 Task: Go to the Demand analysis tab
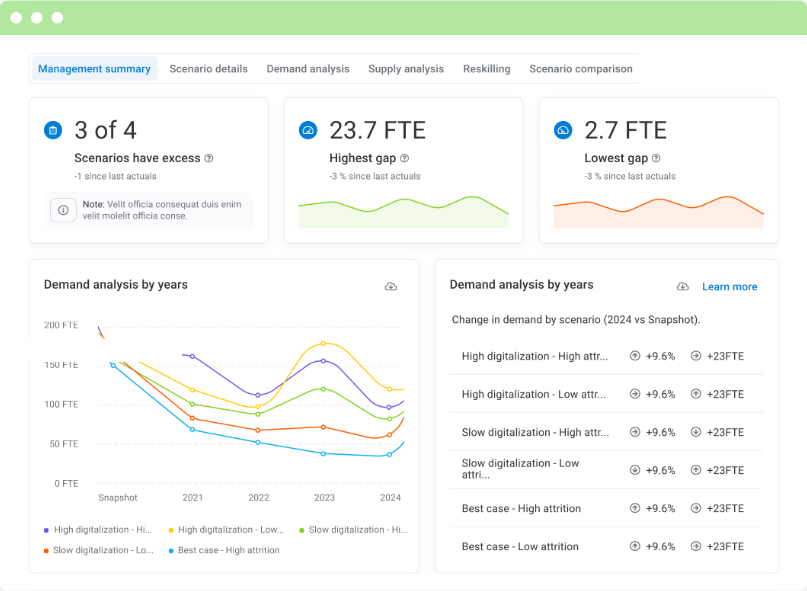[x=308, y=69]
